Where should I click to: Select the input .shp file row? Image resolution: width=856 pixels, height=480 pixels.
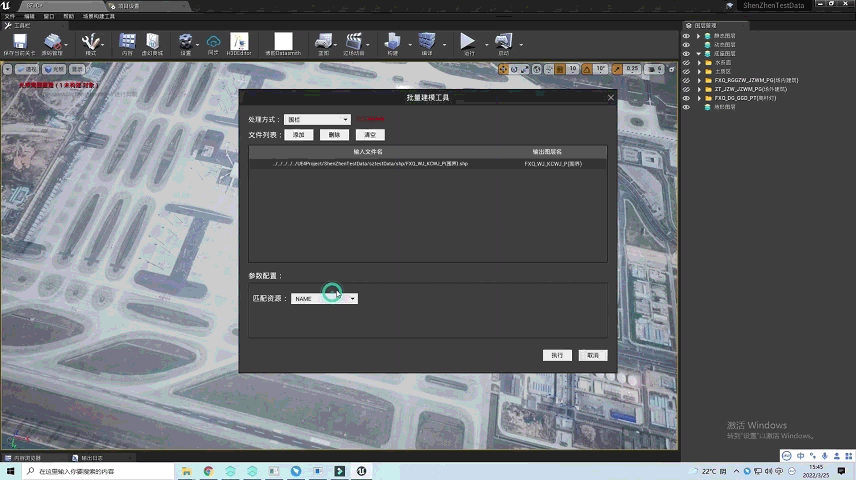(427, 163)
